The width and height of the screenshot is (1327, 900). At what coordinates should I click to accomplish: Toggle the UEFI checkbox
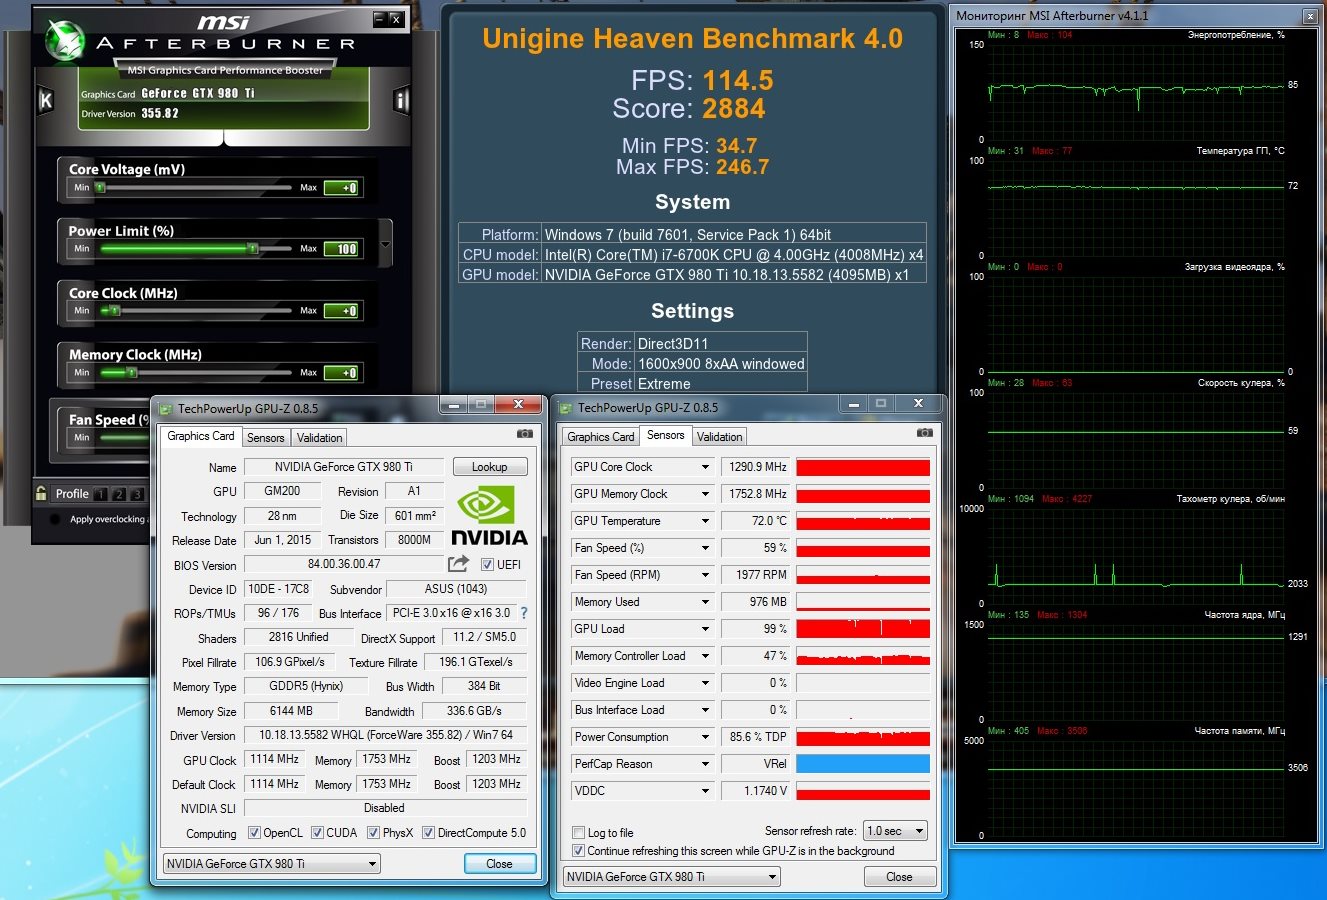point(487,565)
